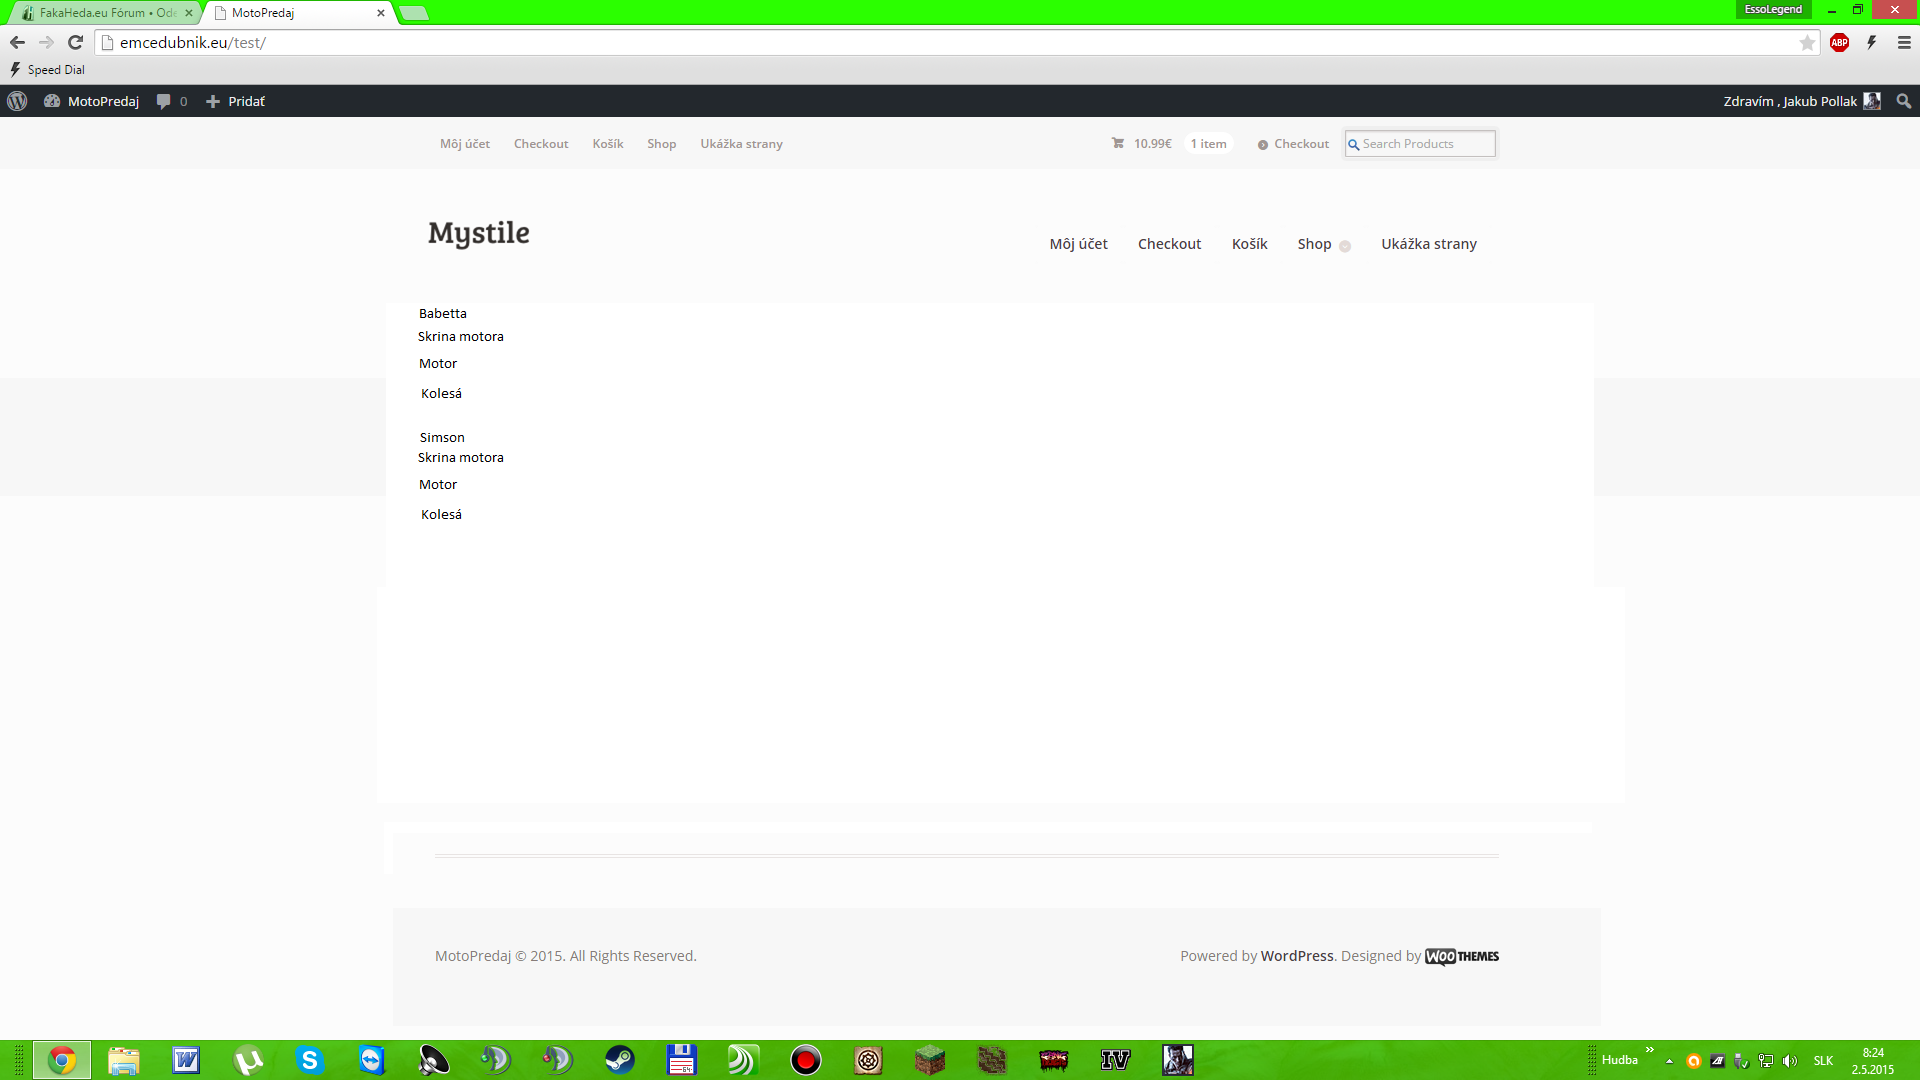Open Košík in main navigation
This screenshot has width=1920, height=1080.
coord(1249,244)
